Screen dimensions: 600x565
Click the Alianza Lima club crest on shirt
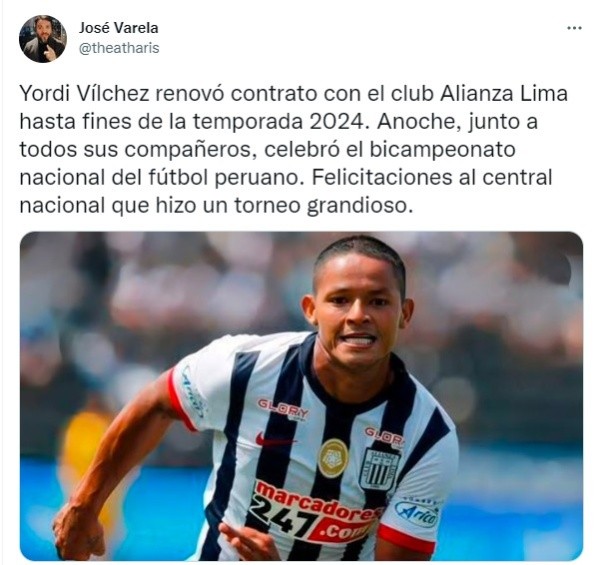pyautogui.click(x=380, y=469)
